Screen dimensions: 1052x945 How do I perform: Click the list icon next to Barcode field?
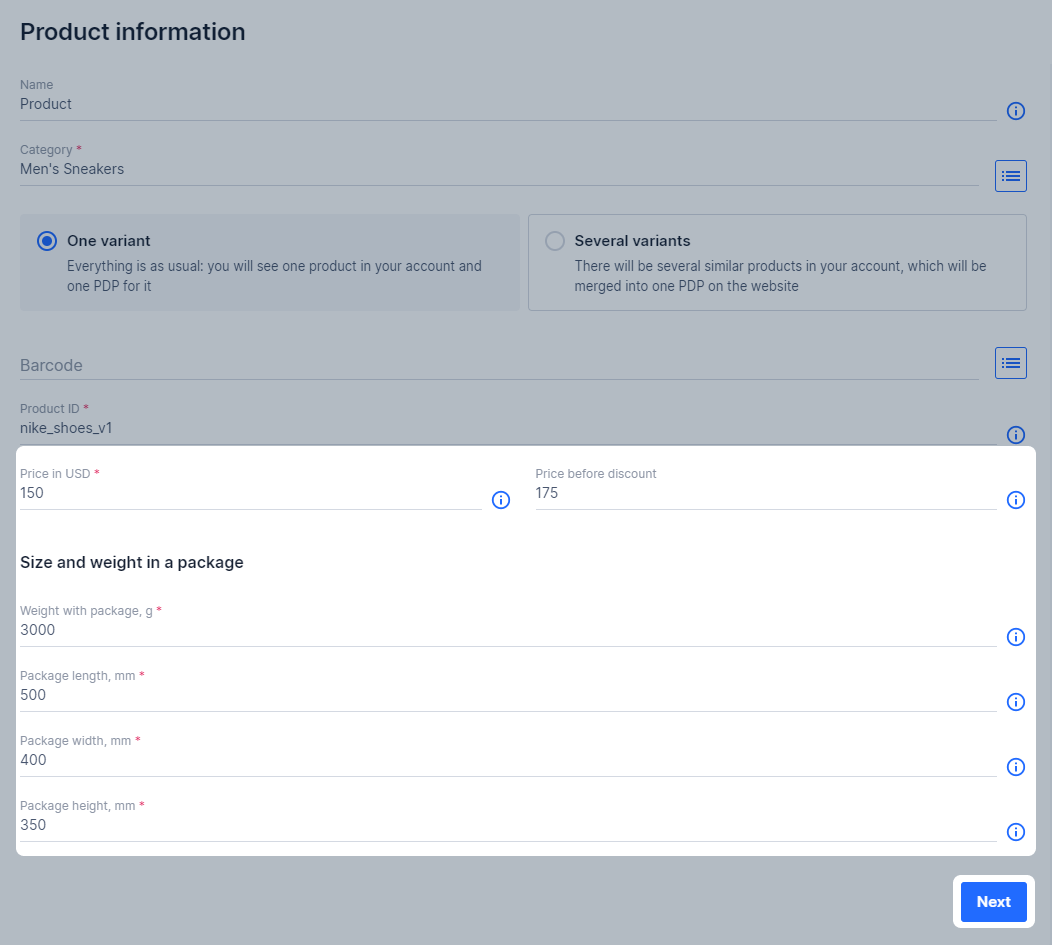point(1010,363)
